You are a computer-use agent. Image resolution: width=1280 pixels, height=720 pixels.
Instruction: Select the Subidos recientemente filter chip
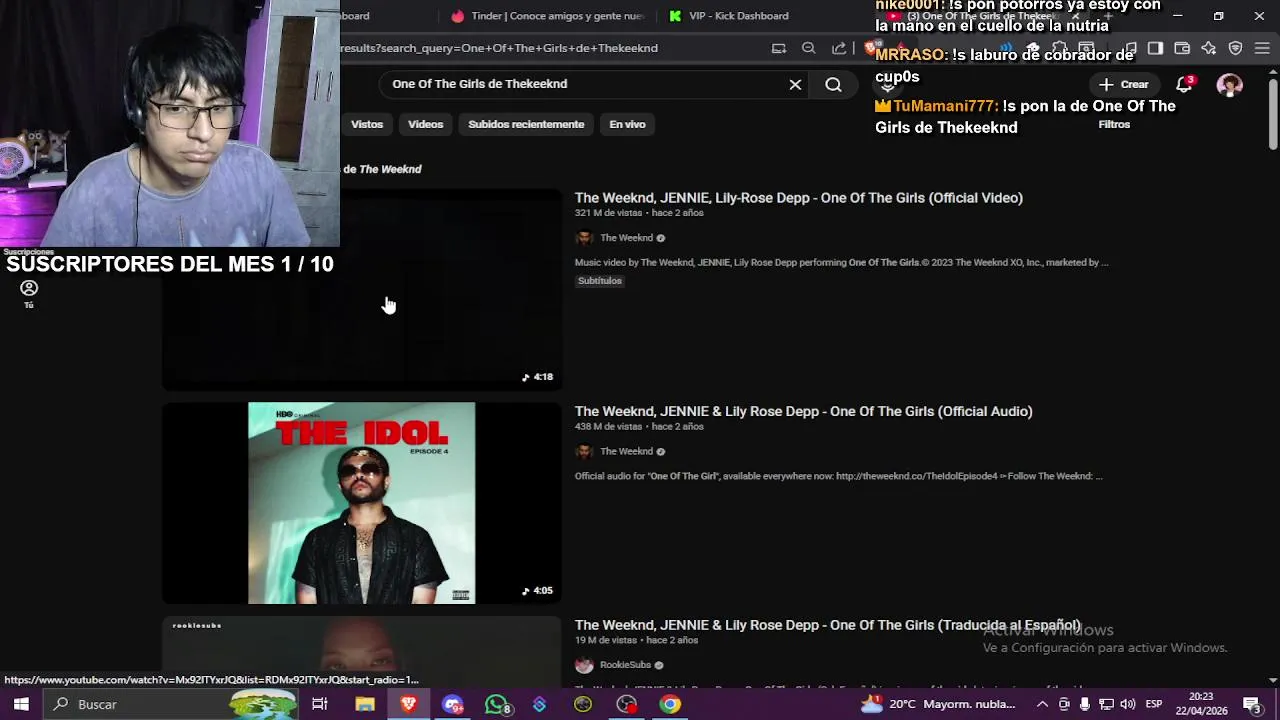526,124
